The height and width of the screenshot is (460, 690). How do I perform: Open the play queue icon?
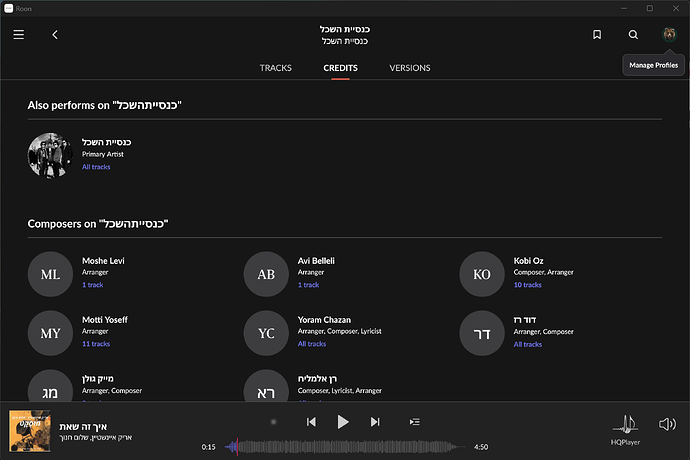pos(415,422)
